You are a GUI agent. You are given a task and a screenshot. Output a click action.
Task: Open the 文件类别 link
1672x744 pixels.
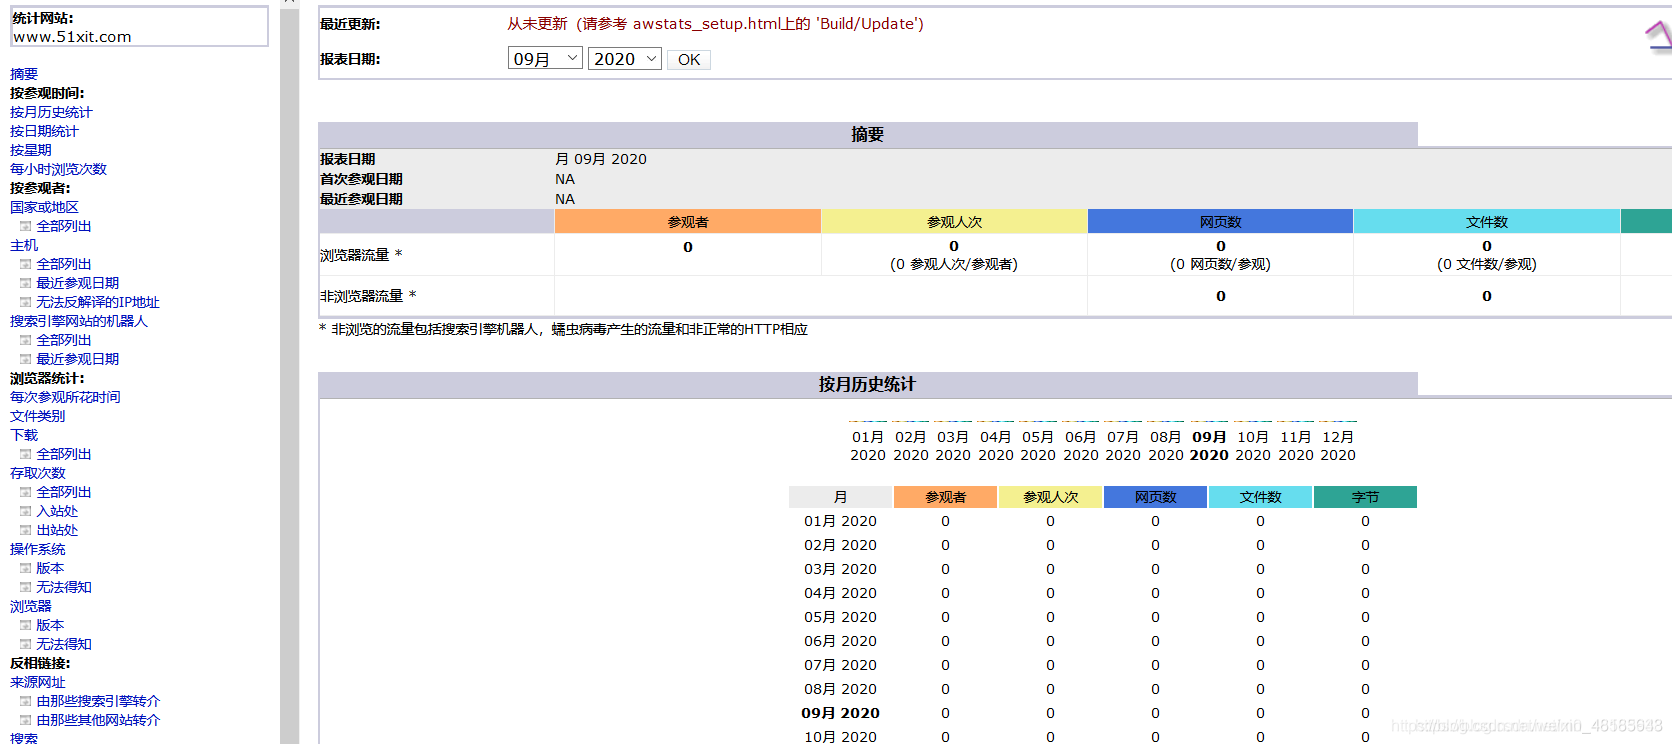(x=38, y=416)
